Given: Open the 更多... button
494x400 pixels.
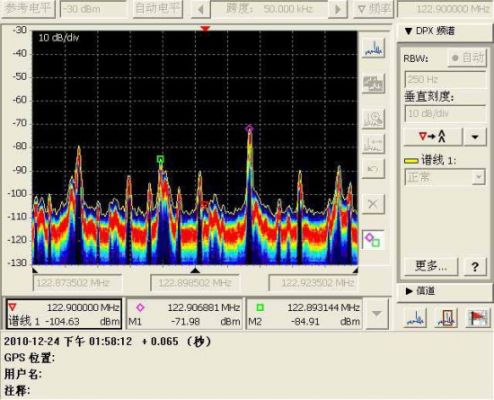Looking at the screenshot, I should 431,266.
